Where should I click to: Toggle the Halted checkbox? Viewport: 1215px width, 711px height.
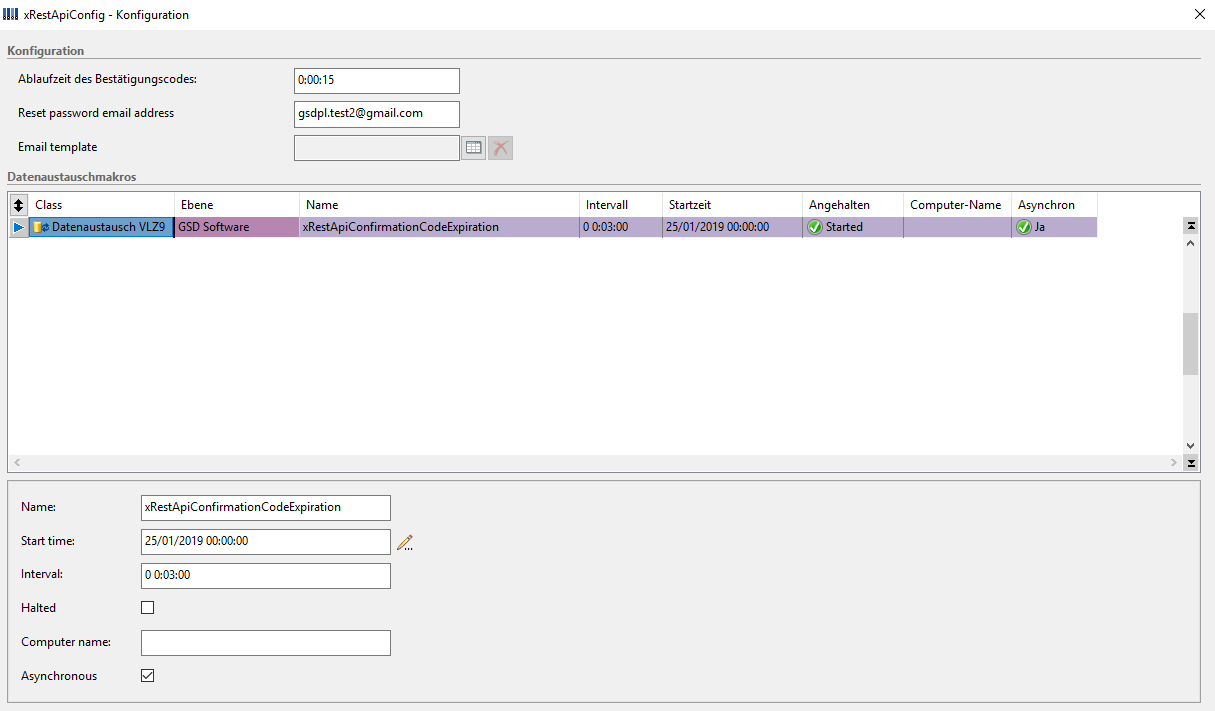148,608
